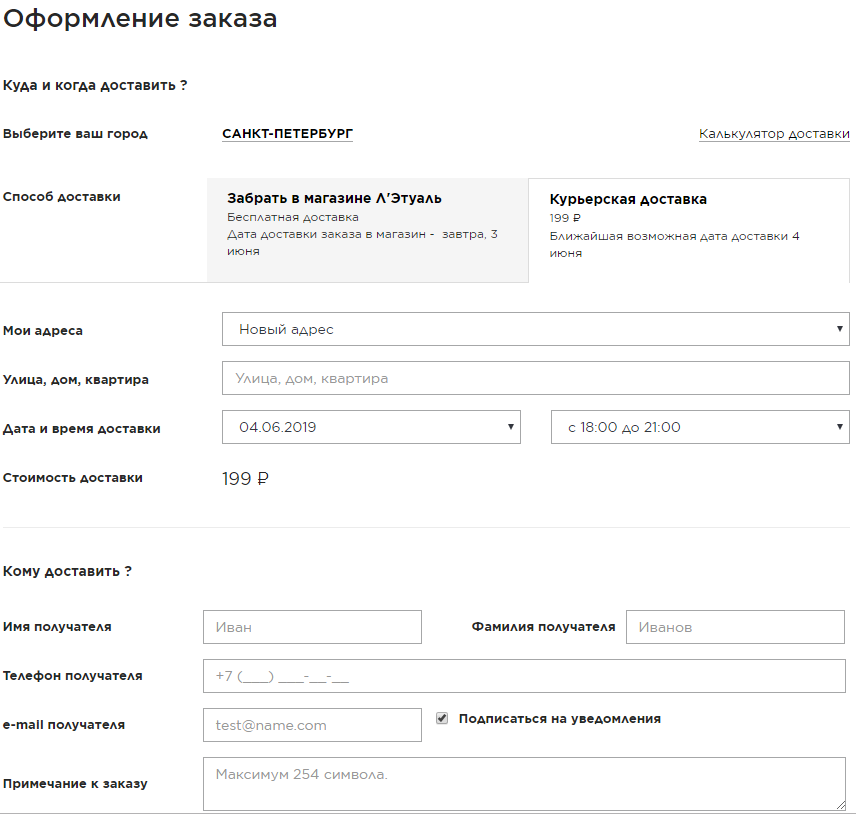The image size is (856, 814).
Task: Click the Кому доставить section heading
Action: coord(67,571)
